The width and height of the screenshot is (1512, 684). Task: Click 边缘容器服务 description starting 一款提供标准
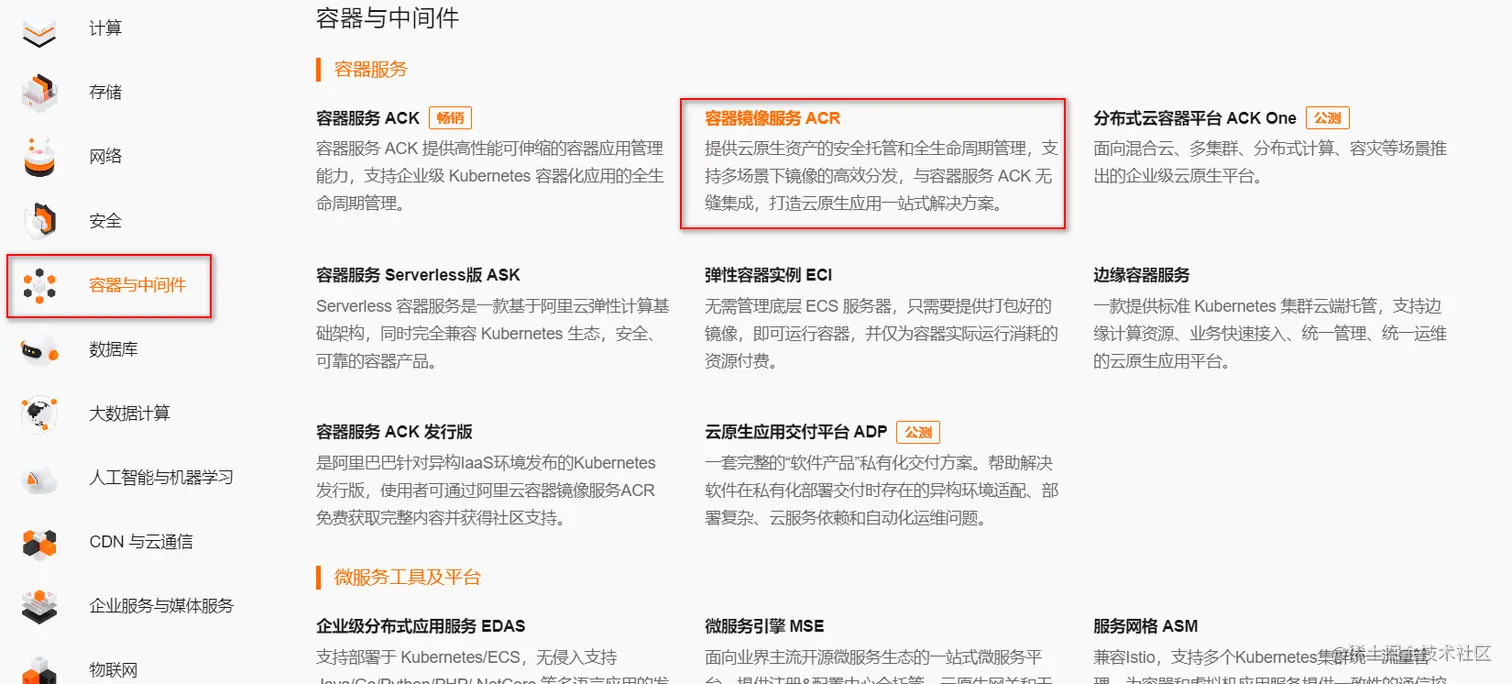(x=1270, y=333)
